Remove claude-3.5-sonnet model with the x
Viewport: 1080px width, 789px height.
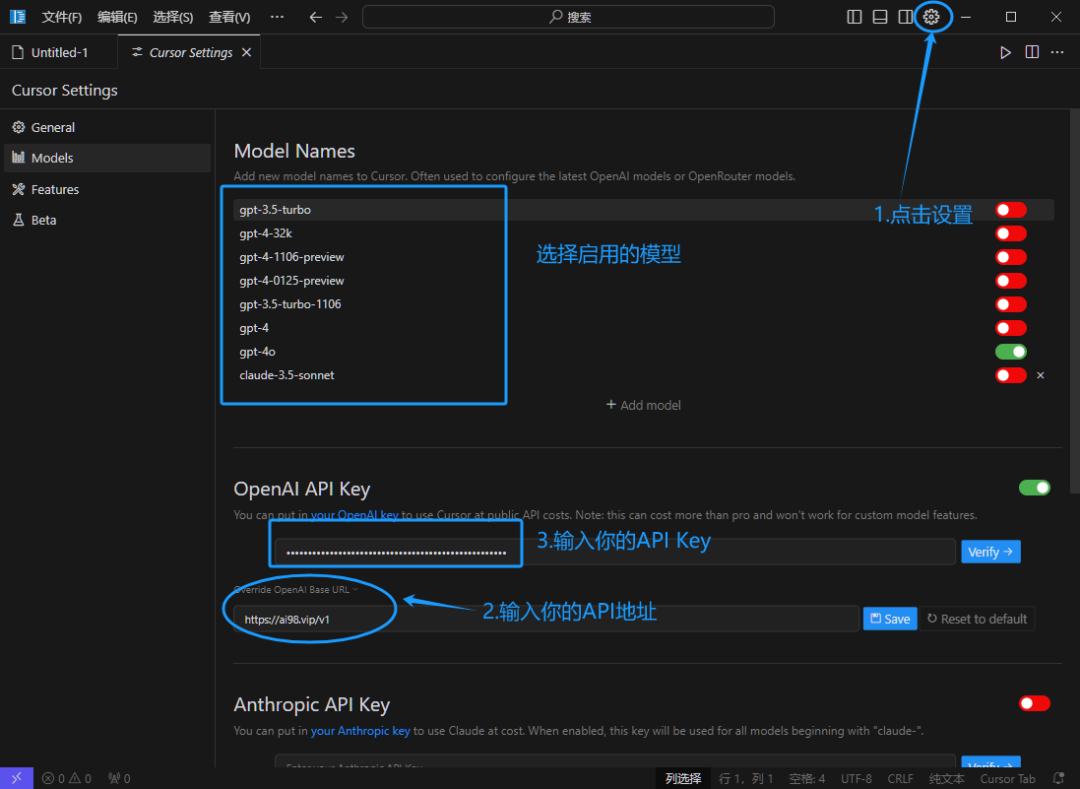[x=1041, y=375]
